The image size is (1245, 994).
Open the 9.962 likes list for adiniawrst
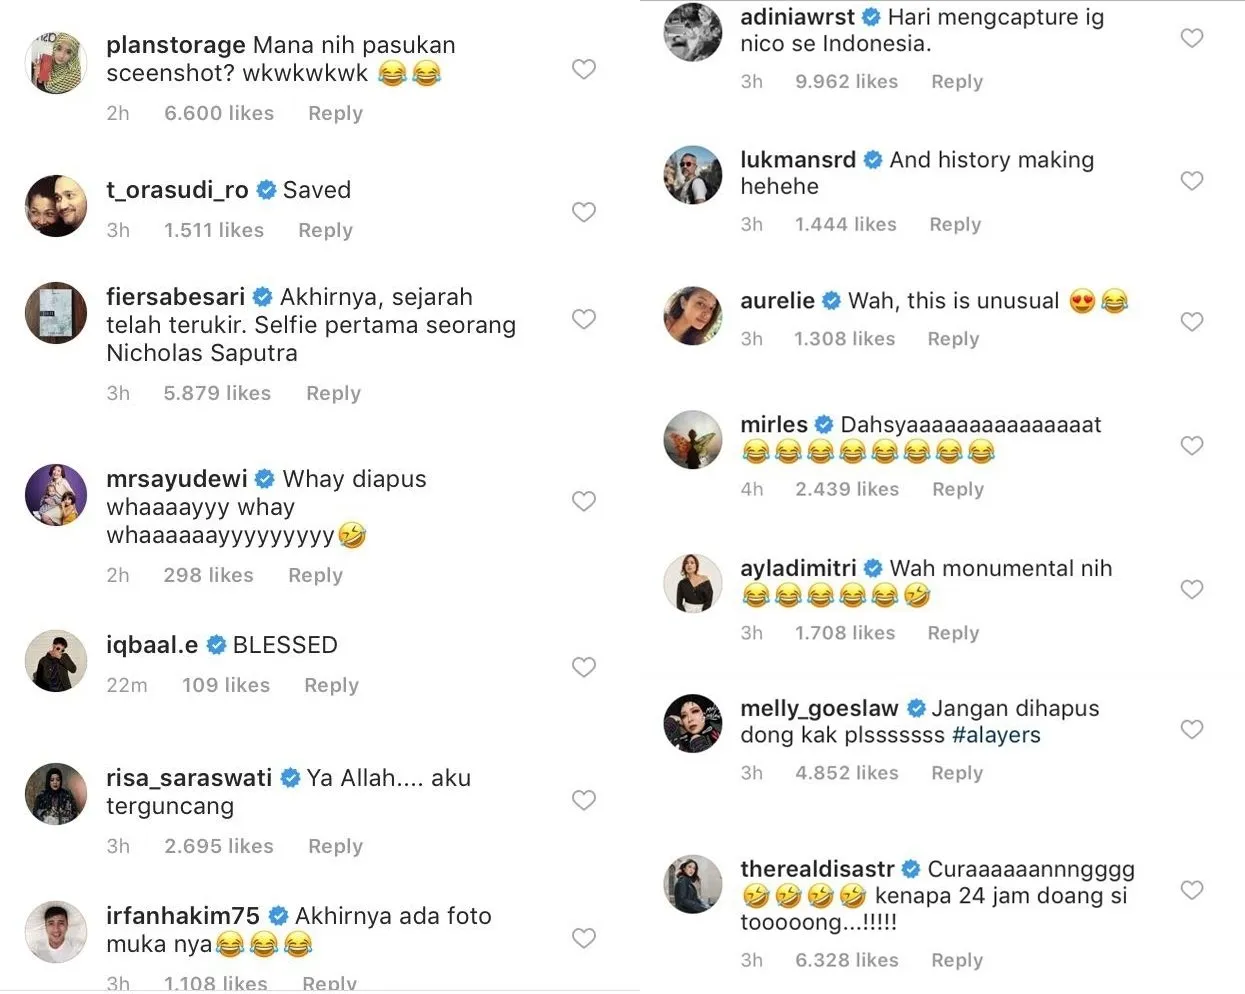846,81
